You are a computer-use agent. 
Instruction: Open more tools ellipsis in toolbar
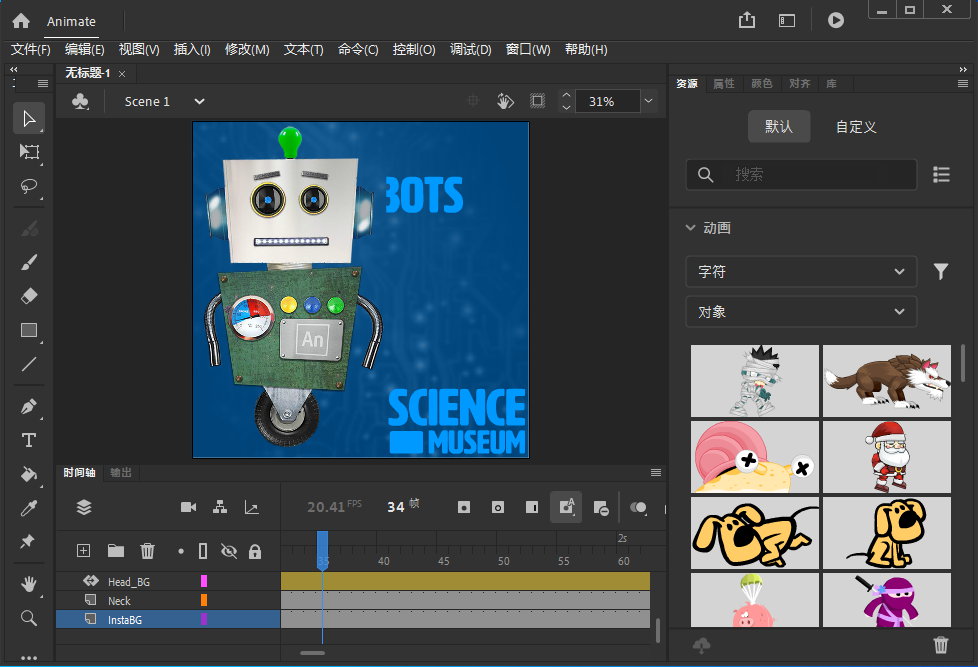(29, 657)
